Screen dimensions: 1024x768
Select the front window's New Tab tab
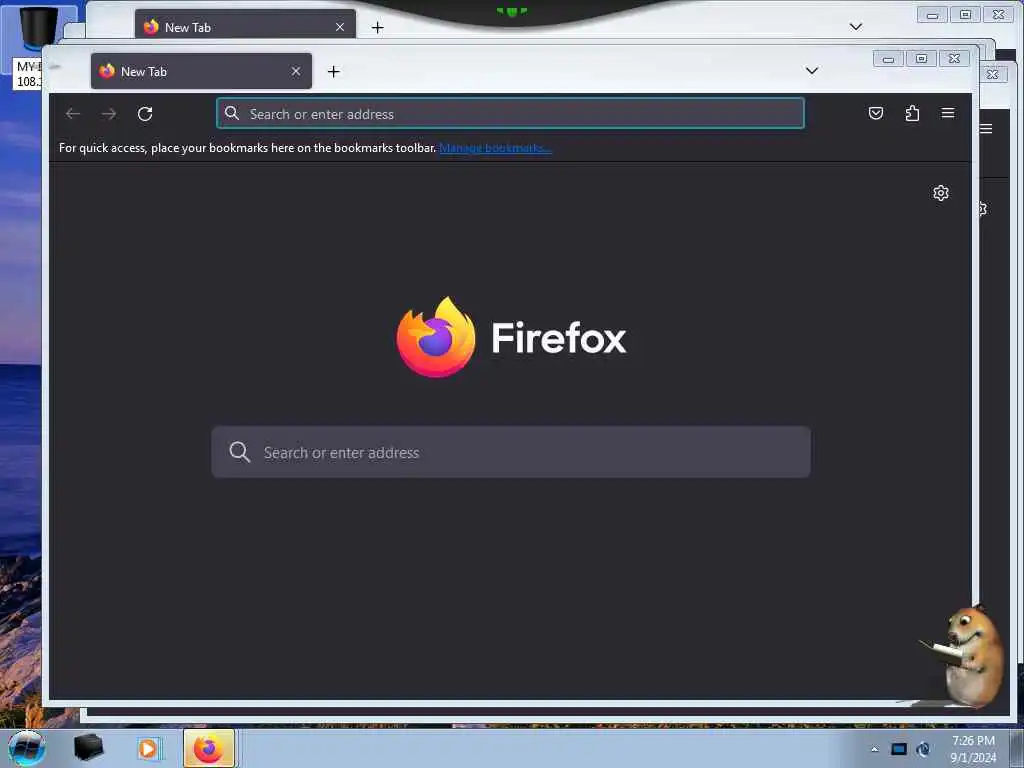pos(201,71)
